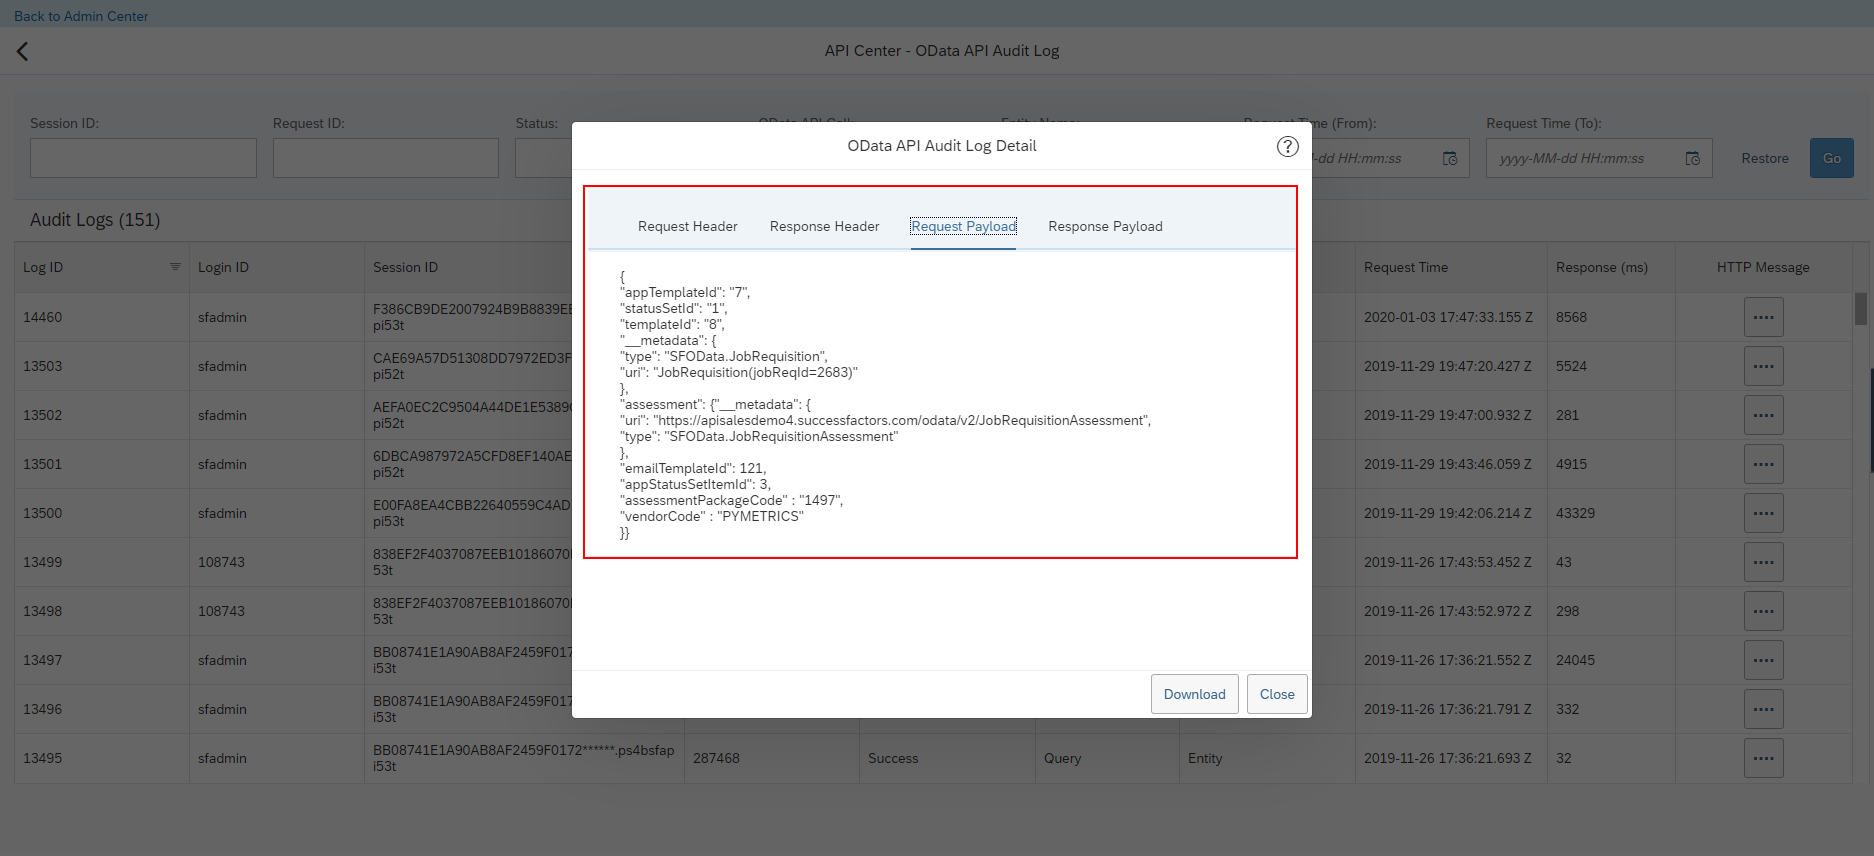1874x856 pixels.
Task: Sort by Login ID column header
Action: pos(223,267)
